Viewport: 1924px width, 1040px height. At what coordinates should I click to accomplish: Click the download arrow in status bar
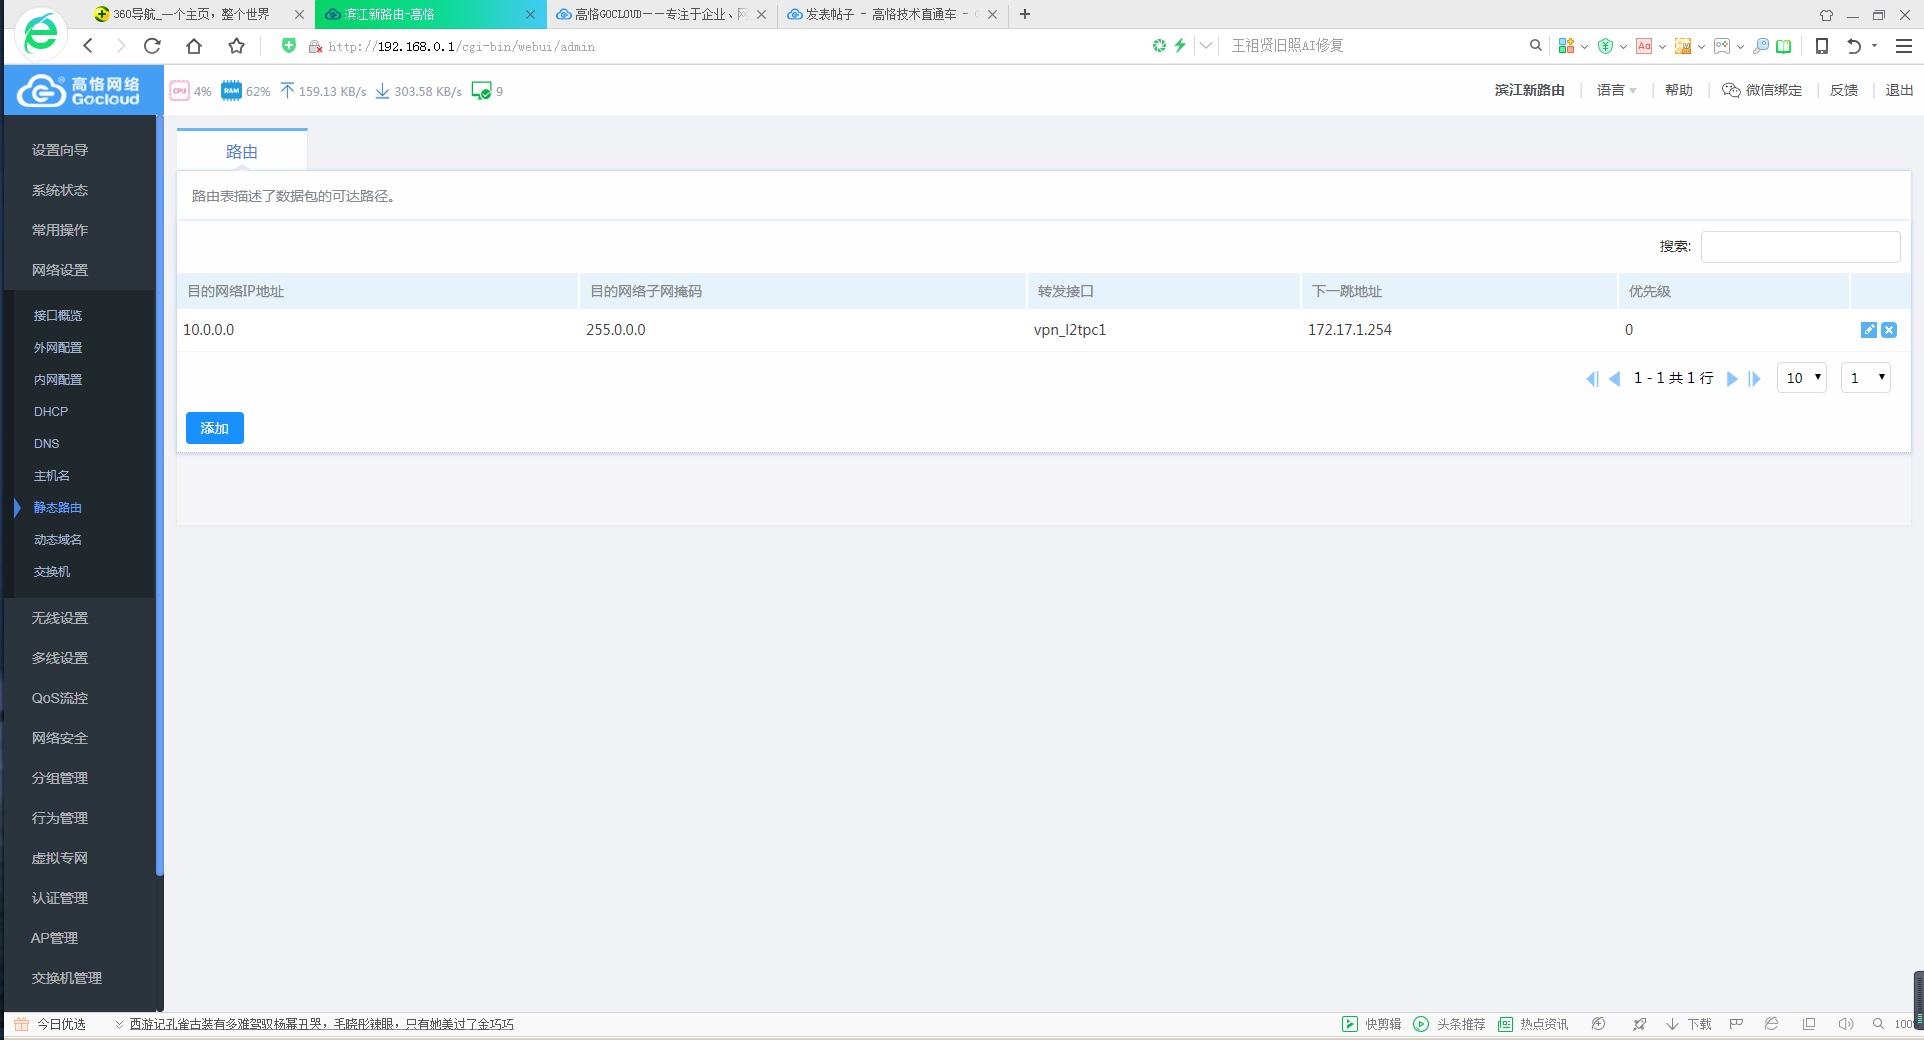1672,1024
